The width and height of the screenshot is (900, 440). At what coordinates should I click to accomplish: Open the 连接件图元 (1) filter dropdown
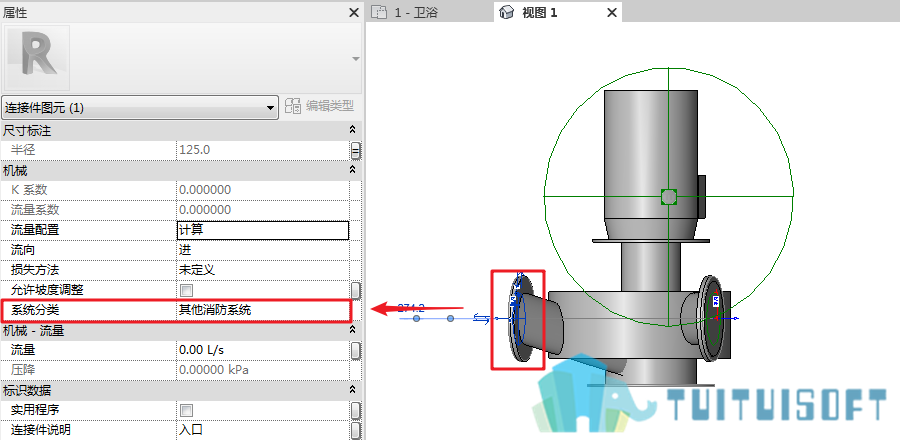point(140,107)
